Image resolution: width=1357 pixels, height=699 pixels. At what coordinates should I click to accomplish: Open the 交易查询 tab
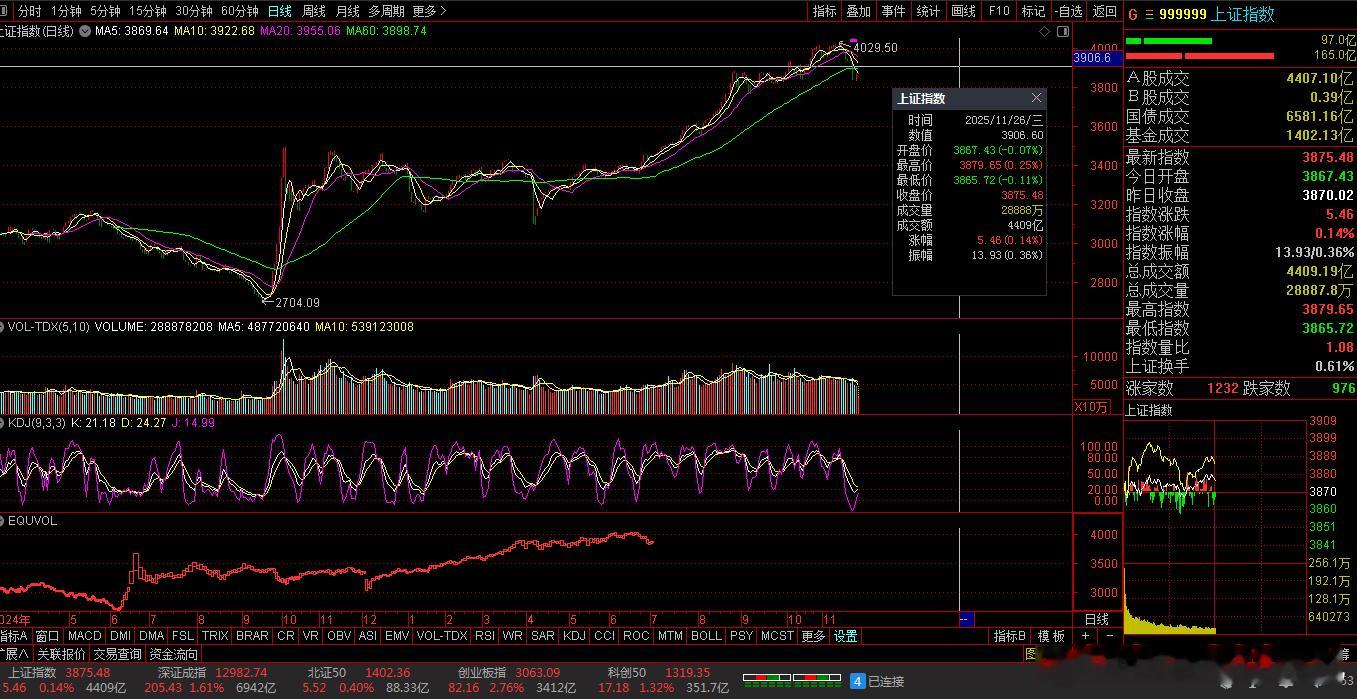pyautogui.click(x=117, y=654)
